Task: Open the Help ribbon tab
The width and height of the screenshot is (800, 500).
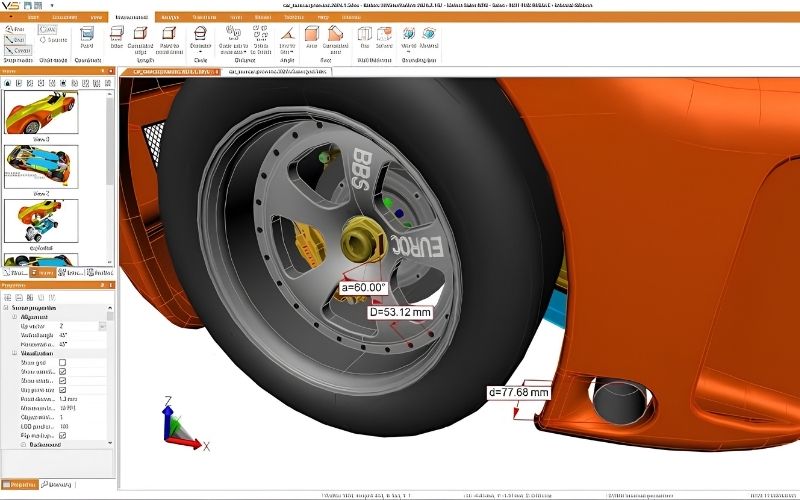Action: [x=323, y=17]
